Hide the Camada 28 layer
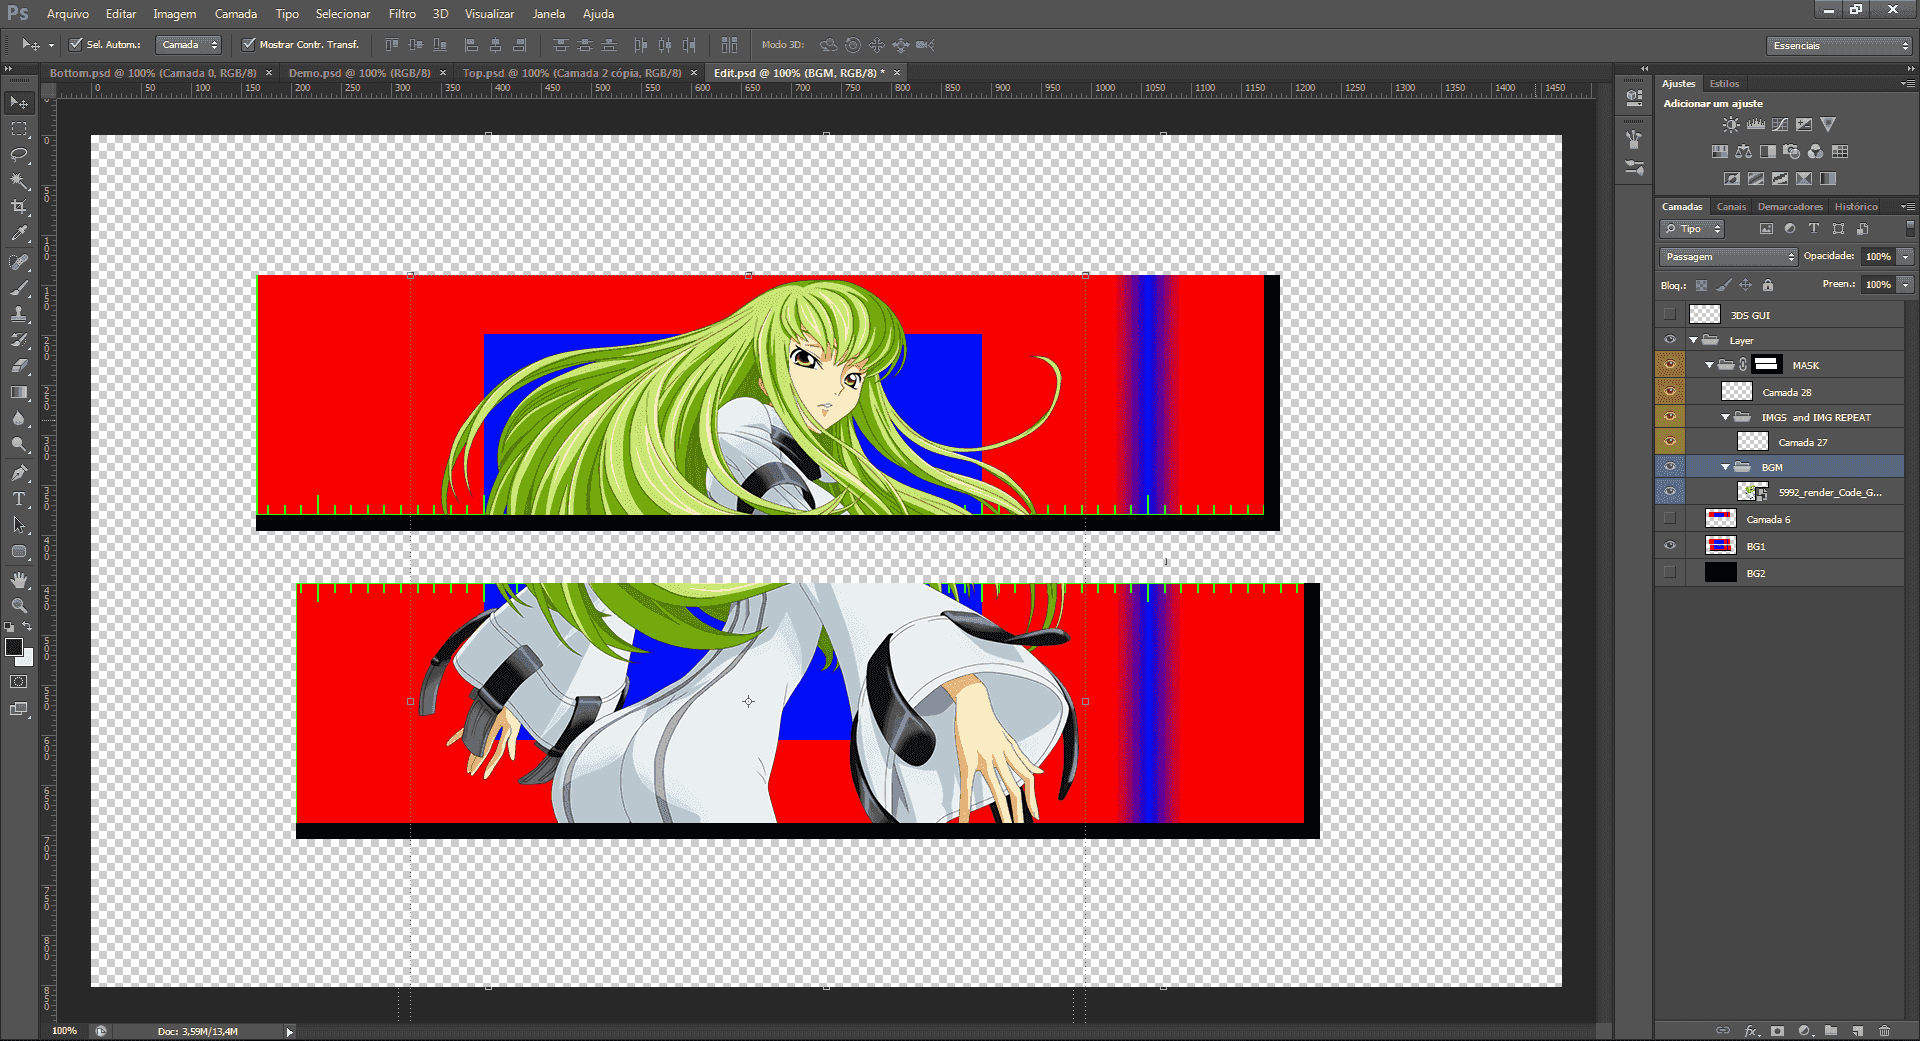Viewport: 1920px width, 1041px height. tap(1670, 391)
